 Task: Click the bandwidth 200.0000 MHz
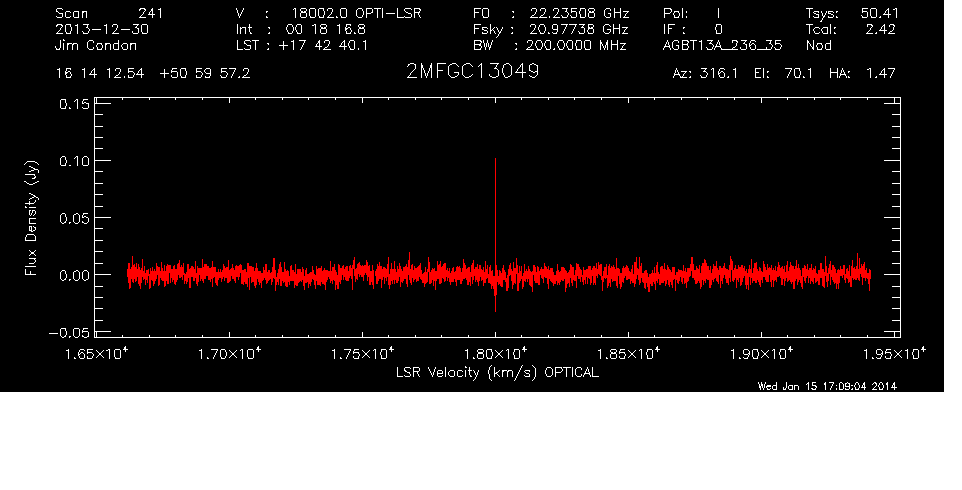(x=575, y=45)
